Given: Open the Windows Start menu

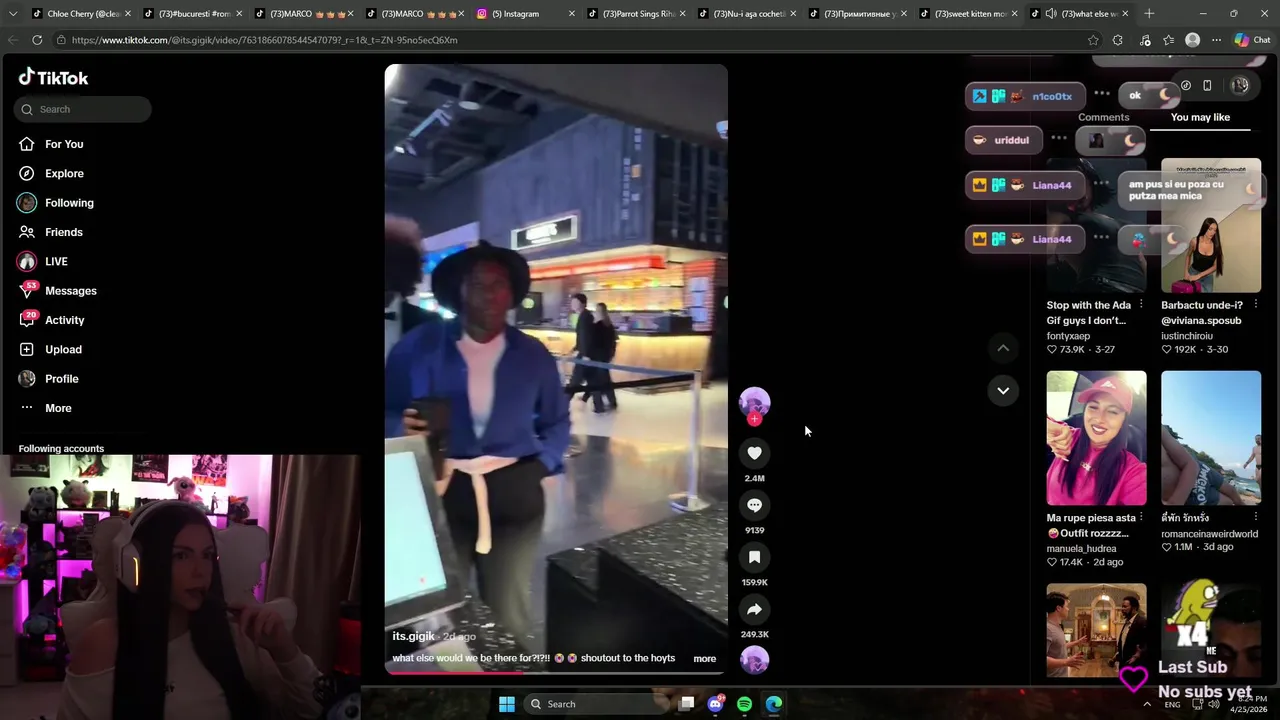Looking at the screenshot, I should (507, 704).
